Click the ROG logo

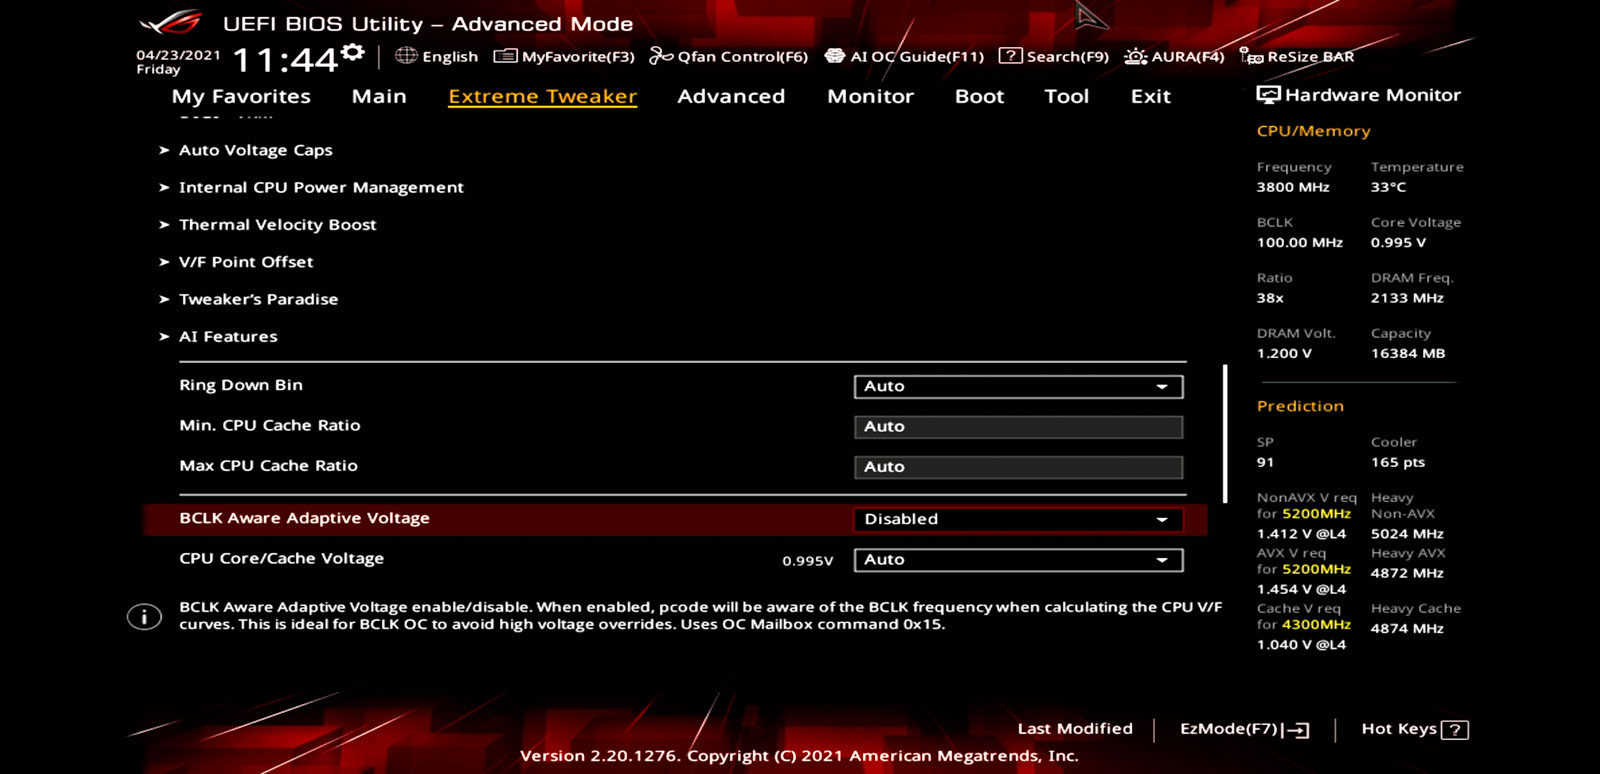170,22
